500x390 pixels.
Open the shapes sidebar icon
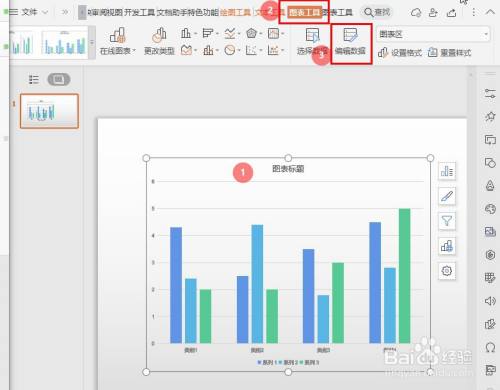(x=490, y=163)
